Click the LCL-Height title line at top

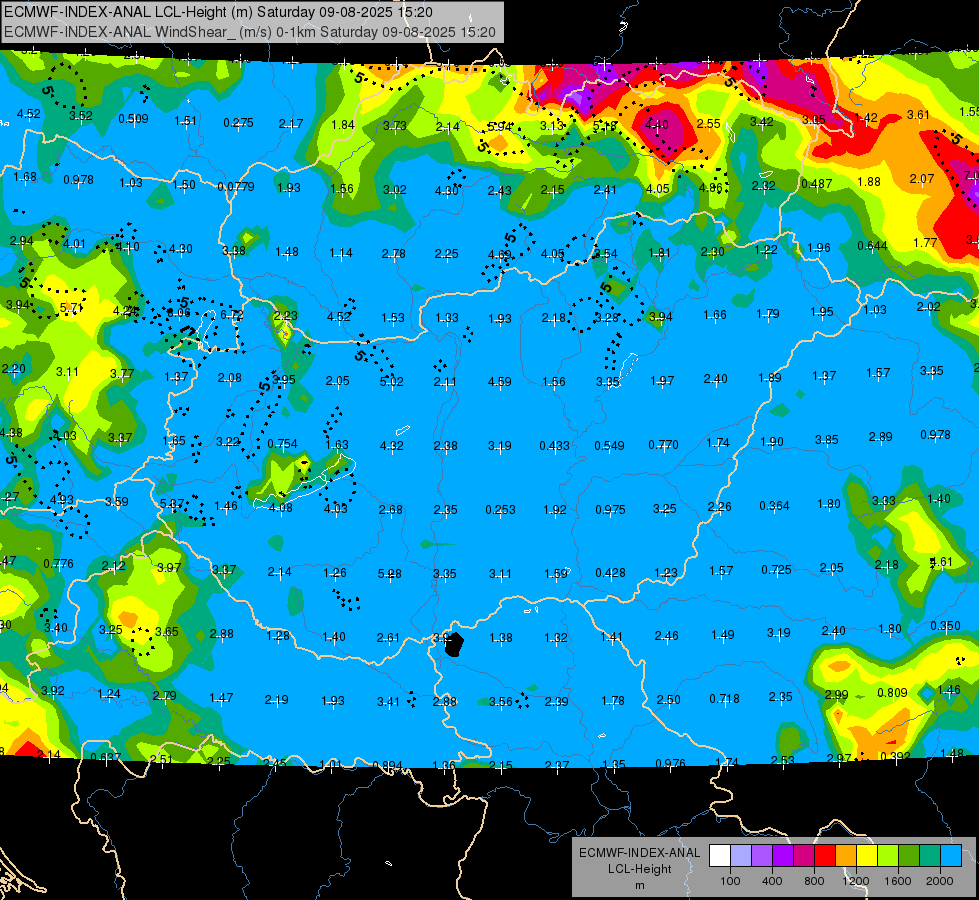tap(218, 12)
